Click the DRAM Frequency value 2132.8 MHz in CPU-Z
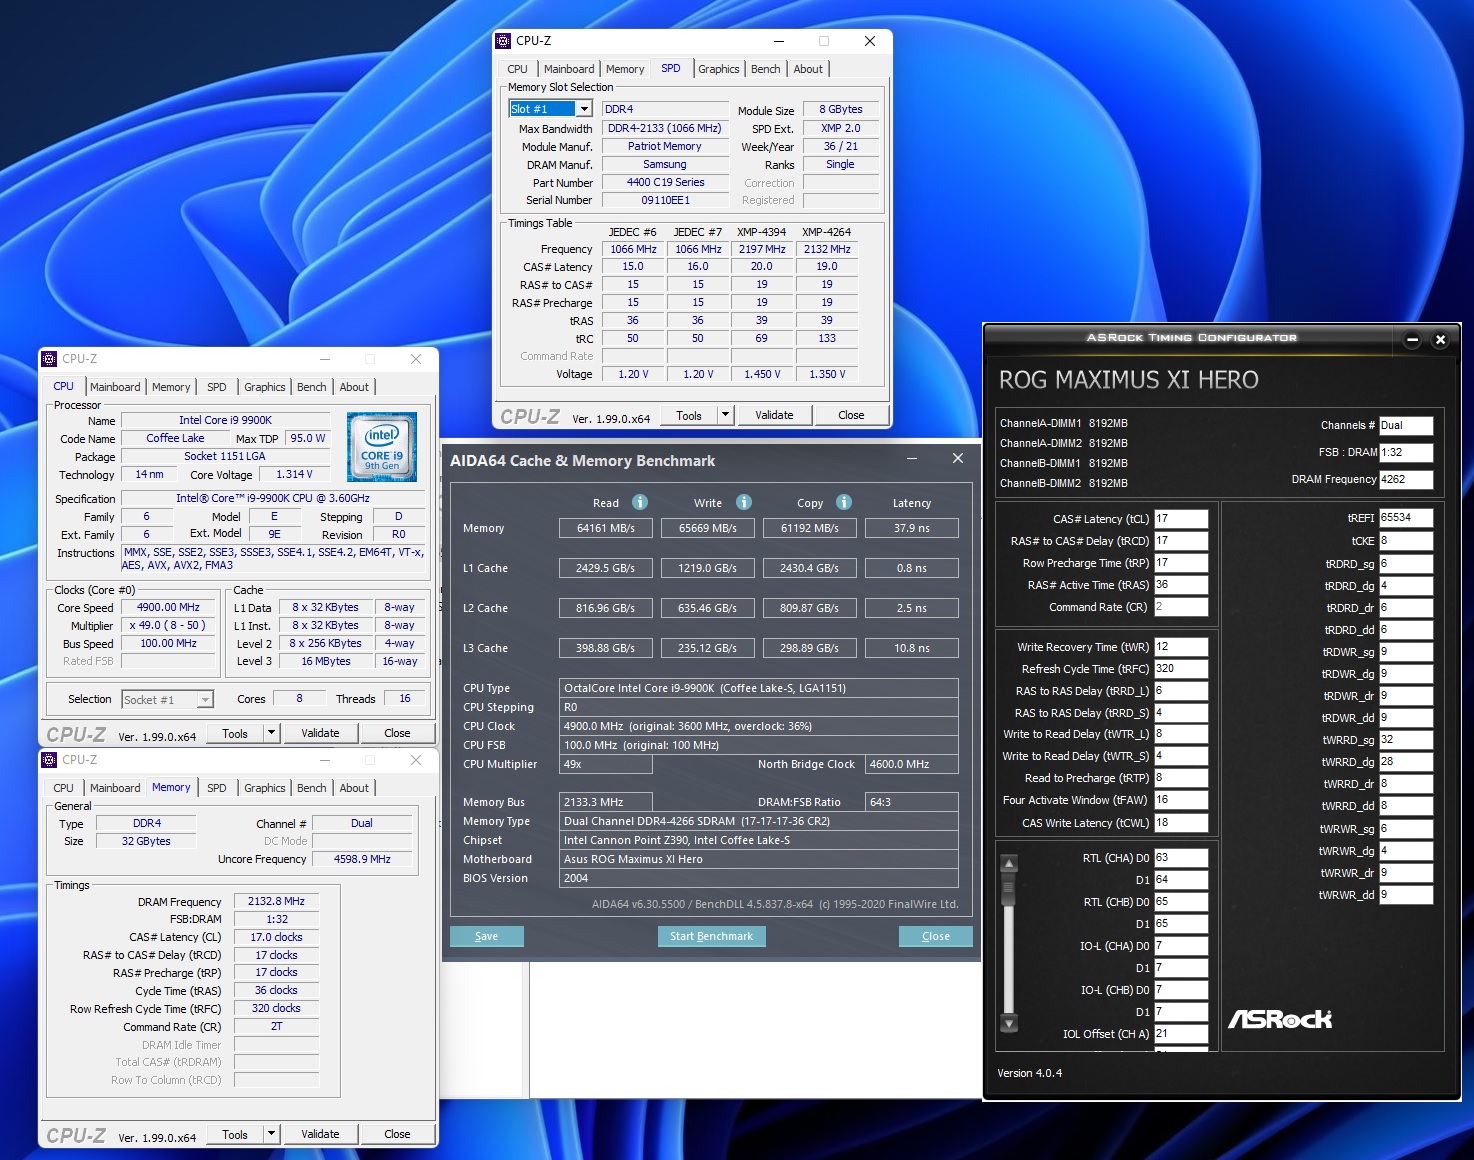This screenshot has height=1160, width=1474. click(277, 902)
